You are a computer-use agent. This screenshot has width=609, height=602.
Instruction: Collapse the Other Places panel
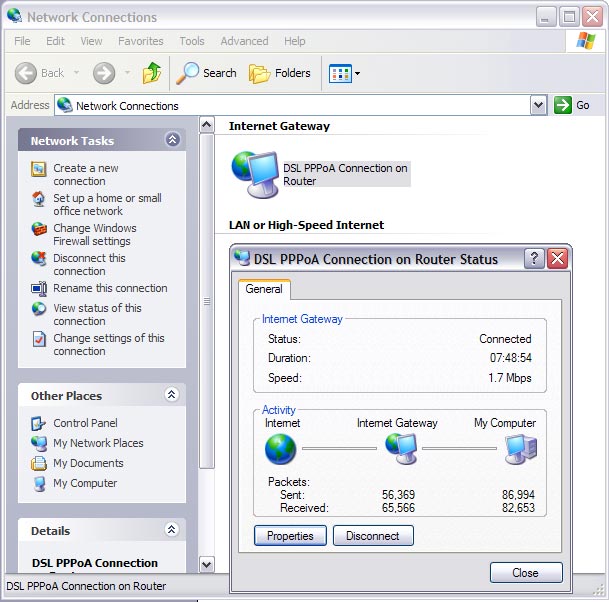(172, 395)
